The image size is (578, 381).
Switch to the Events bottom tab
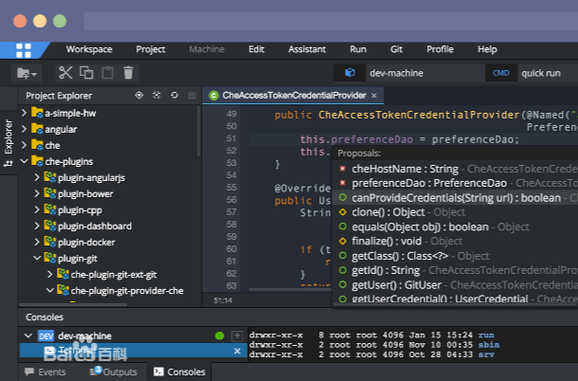(45, 372)
